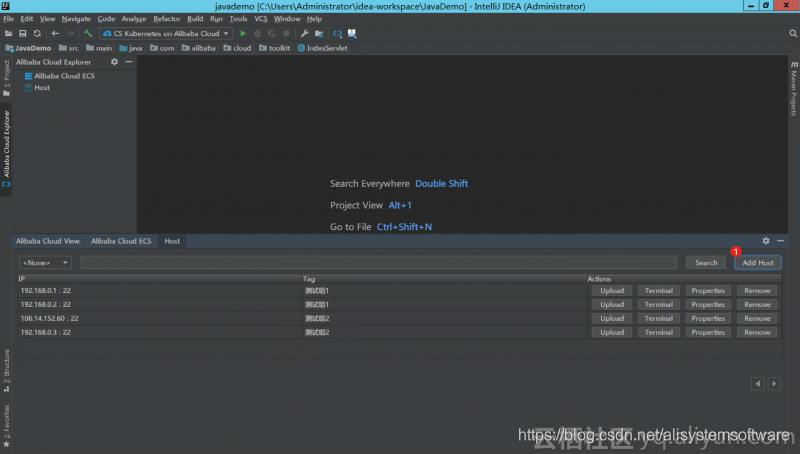Open the Build menu

(x=195, y=19)
